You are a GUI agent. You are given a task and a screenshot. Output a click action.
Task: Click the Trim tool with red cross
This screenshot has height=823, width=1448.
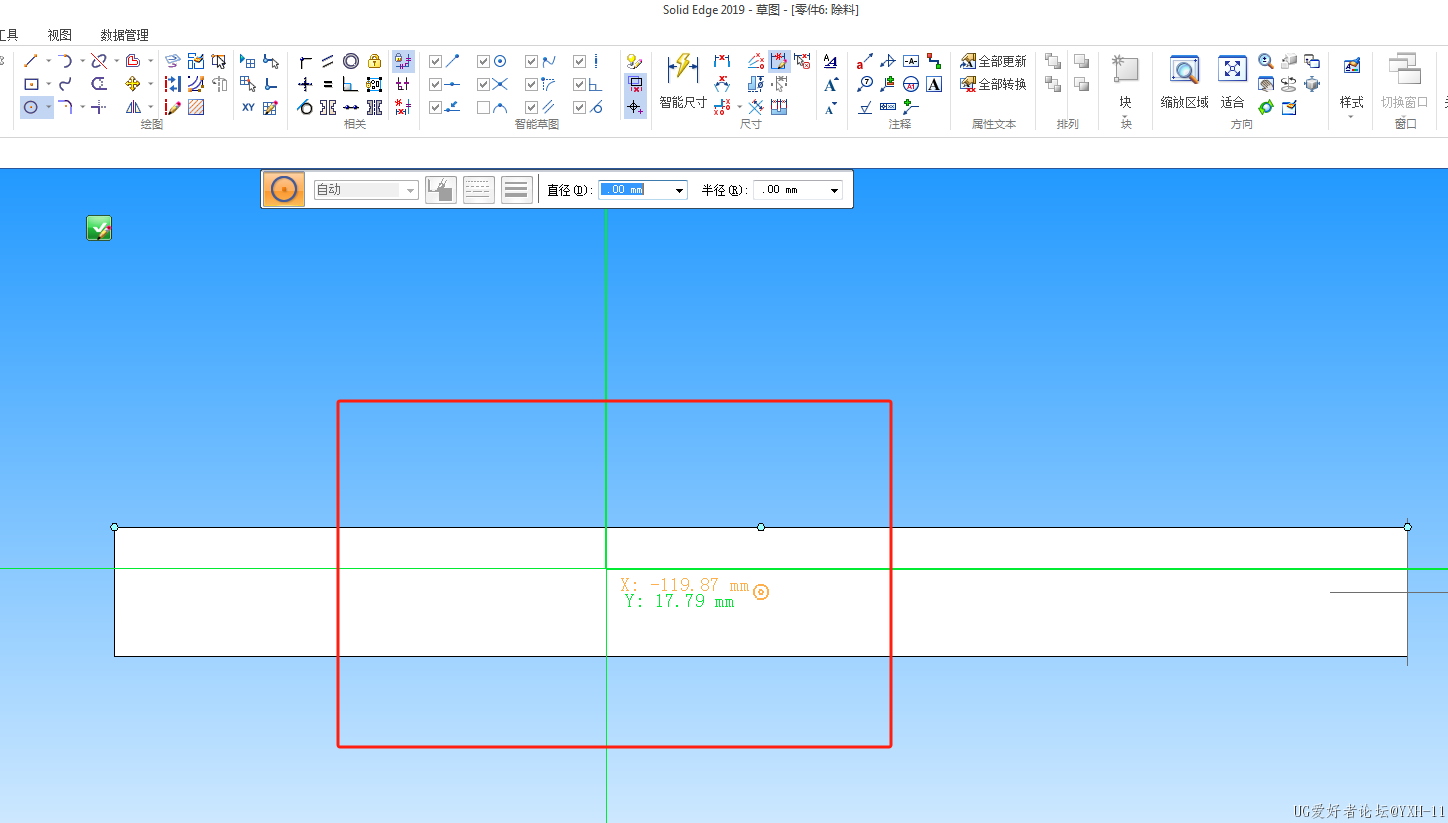pos(98,61)
